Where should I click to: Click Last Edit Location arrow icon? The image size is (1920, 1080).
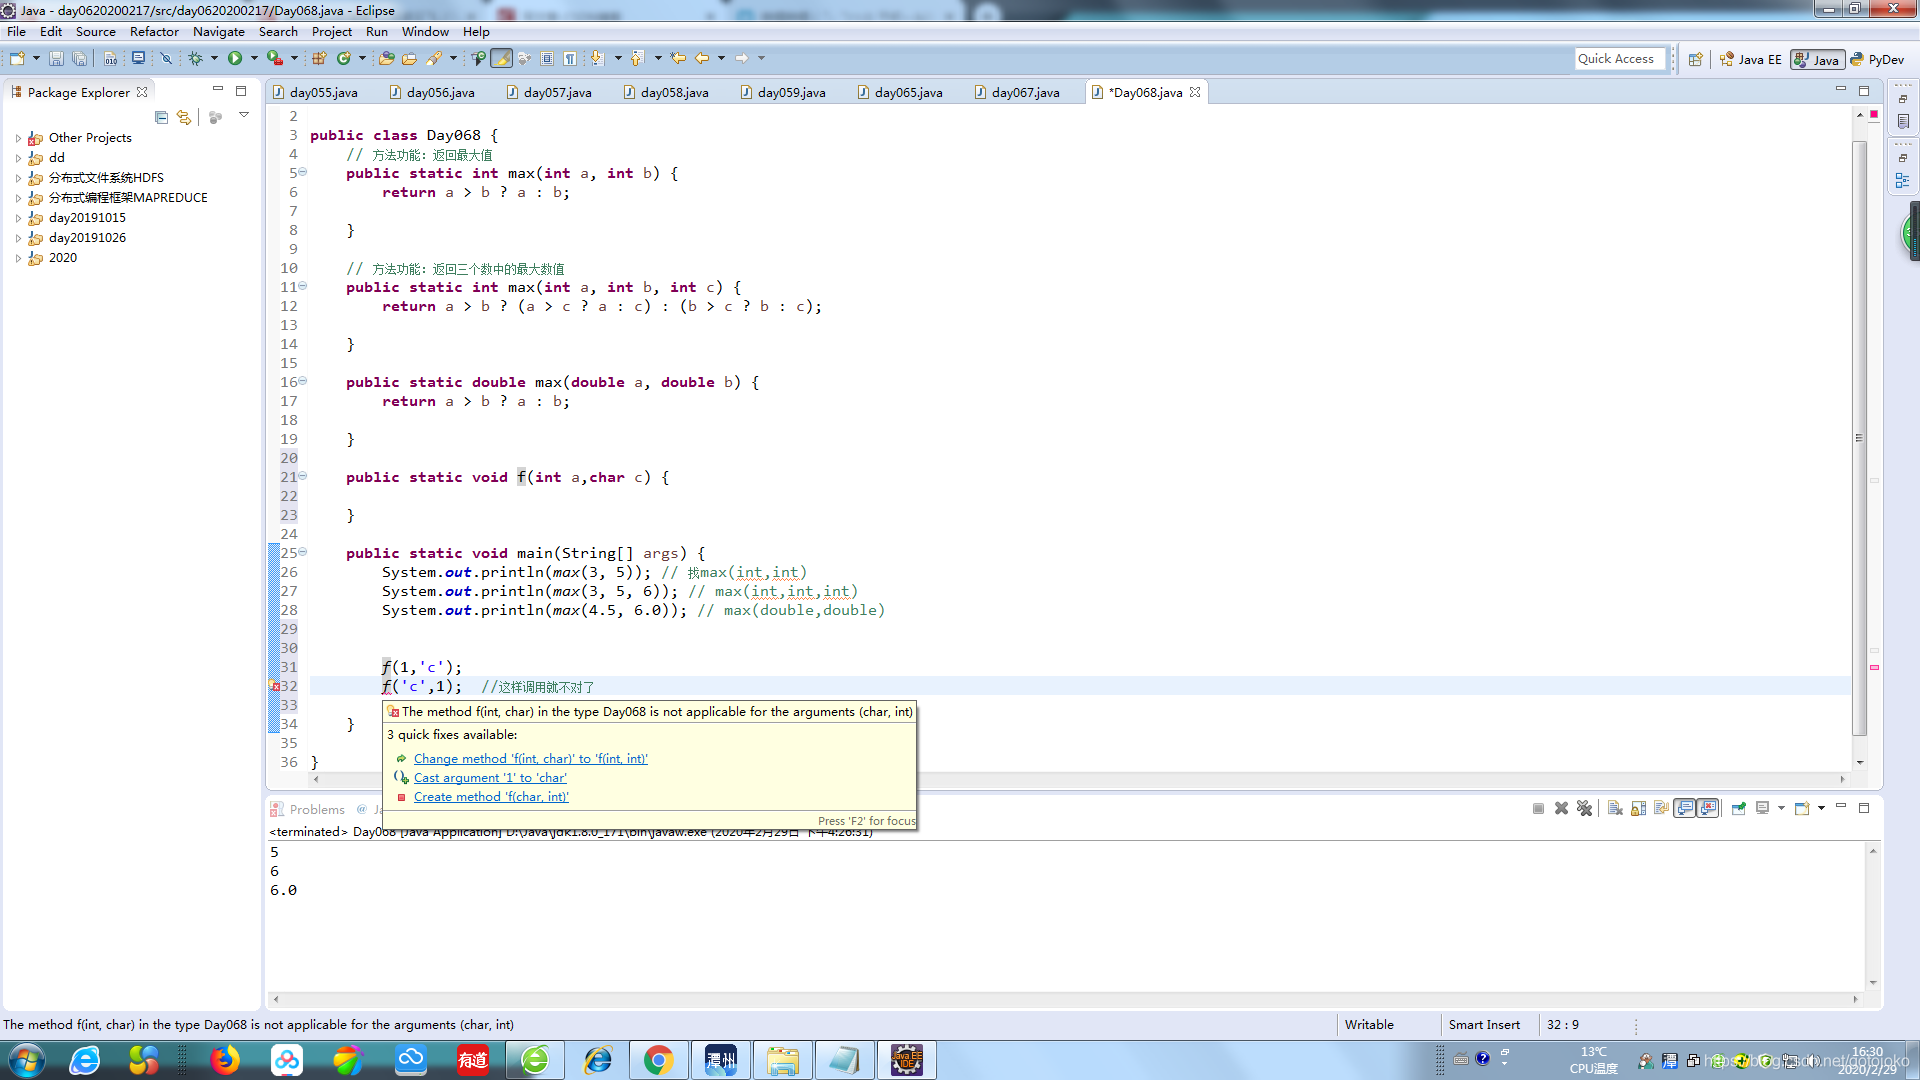pos(678,59)
